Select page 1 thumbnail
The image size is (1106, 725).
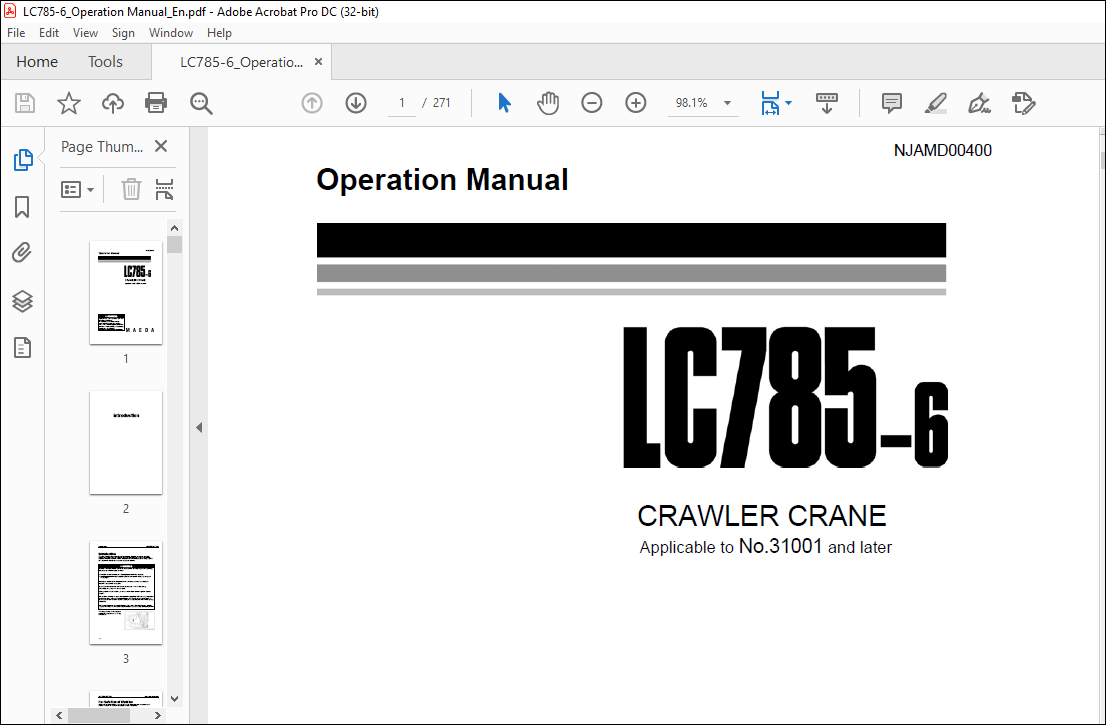click(126, 292)
